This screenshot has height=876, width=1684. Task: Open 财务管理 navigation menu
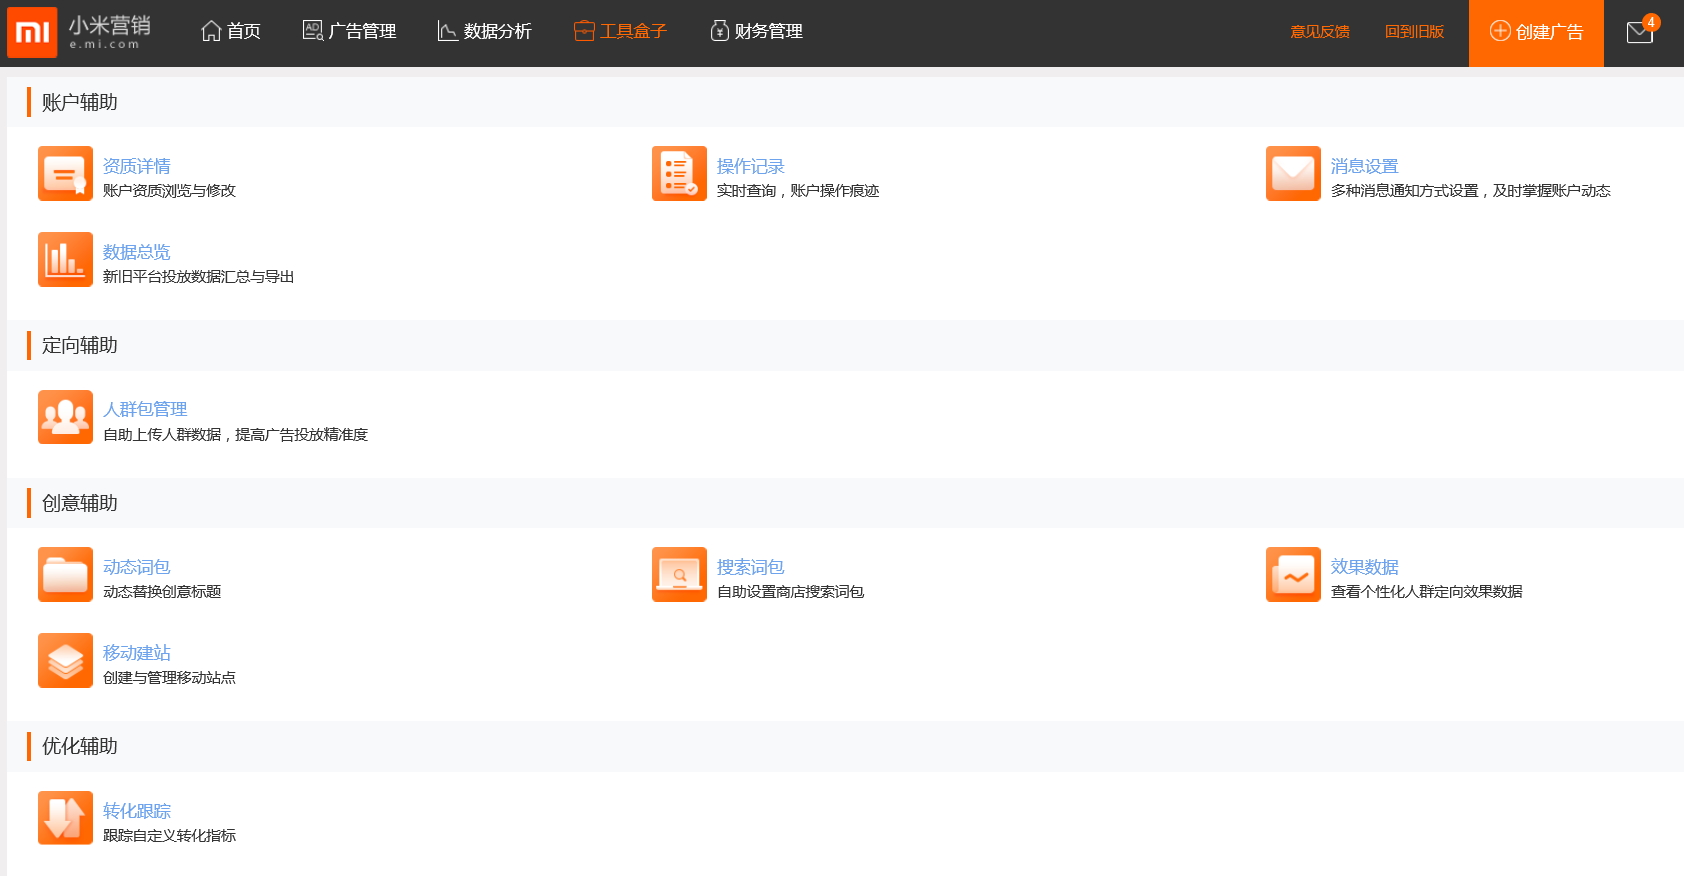coord(756,32)
